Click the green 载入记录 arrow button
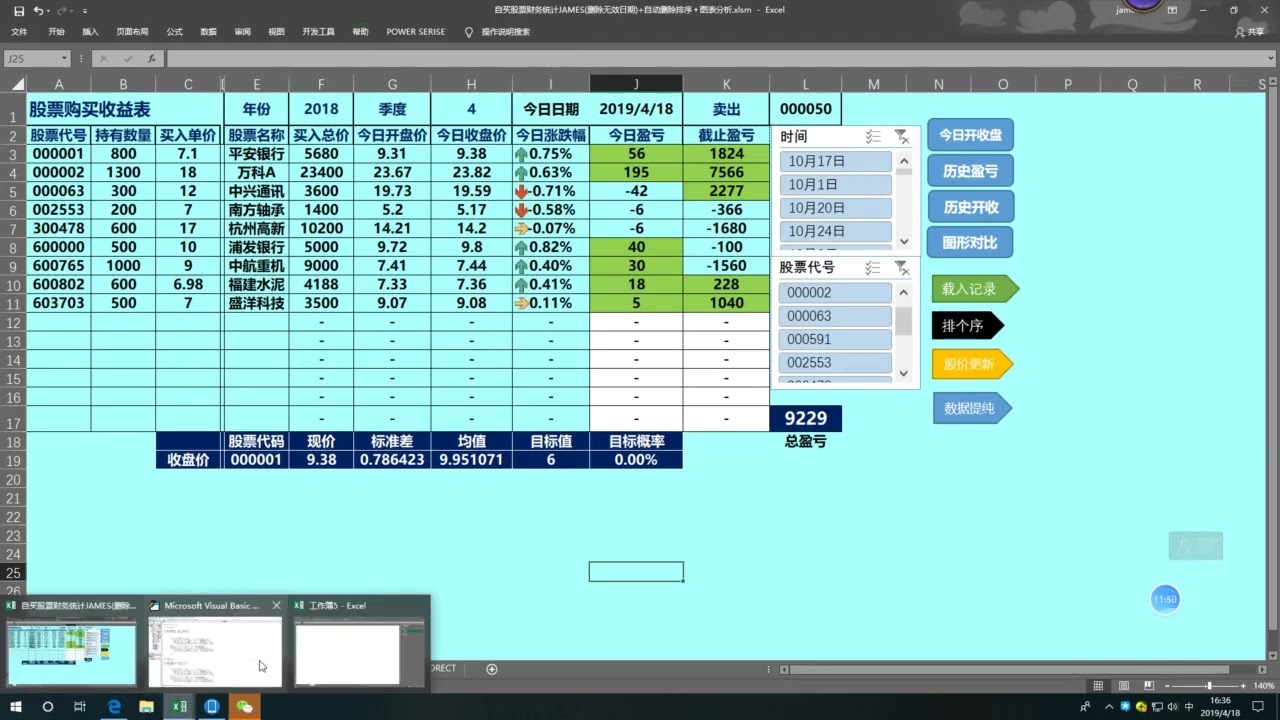1280x720 pixels. tap(975, 289)
